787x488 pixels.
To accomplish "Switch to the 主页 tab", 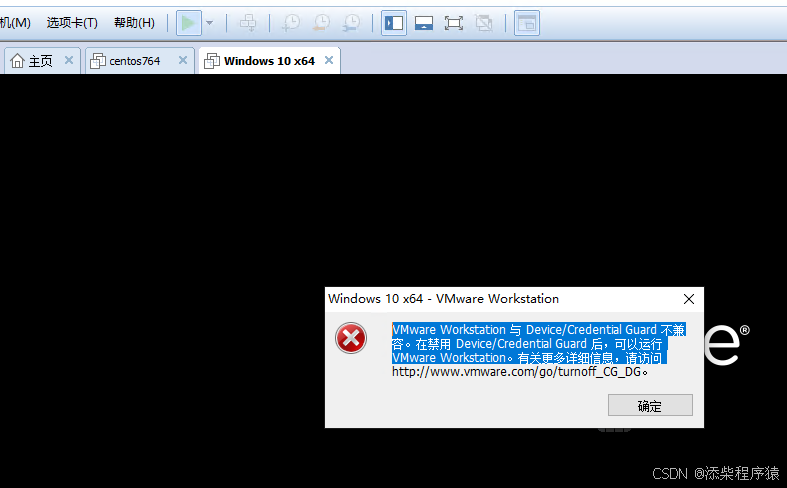I will point(40,61).
